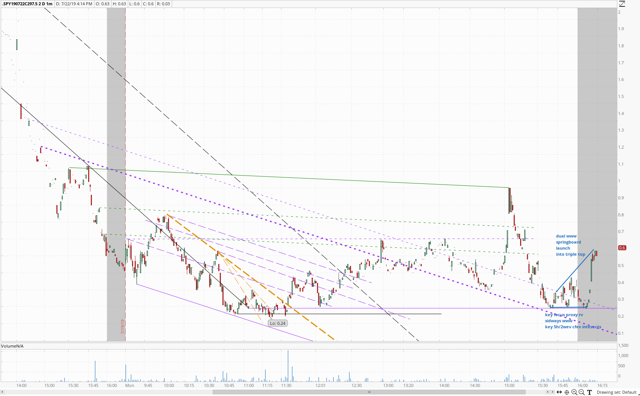Screen dimensions: 640x396
Task: Click the icon at top-right corner of chart
Action: (x=622, y=4)
